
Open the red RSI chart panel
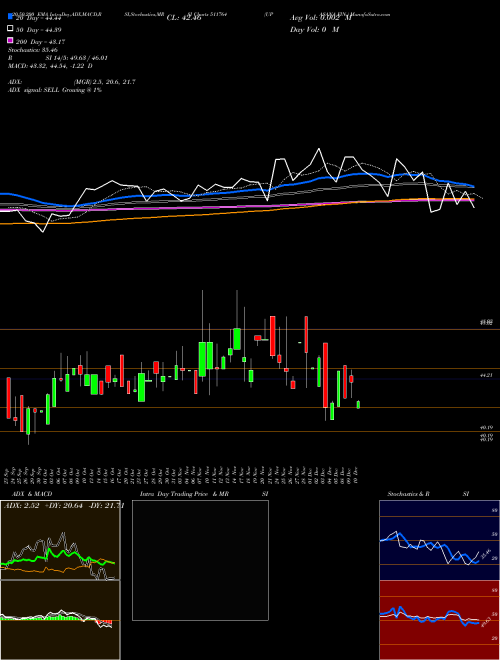(439, 620)
